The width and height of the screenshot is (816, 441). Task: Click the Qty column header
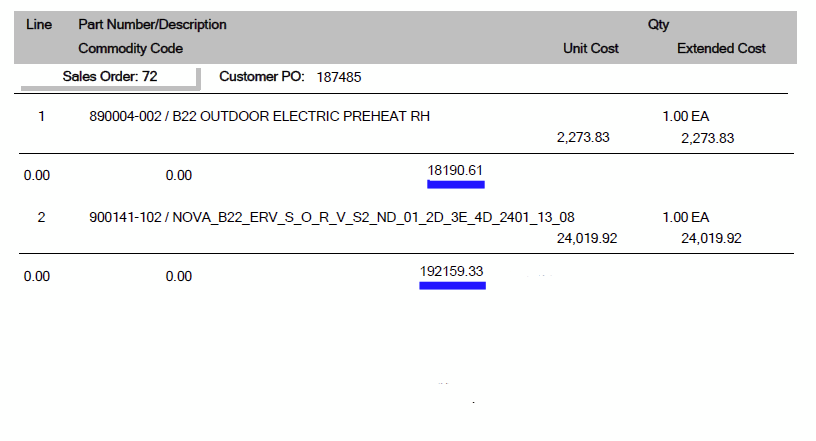pos(658,24)
